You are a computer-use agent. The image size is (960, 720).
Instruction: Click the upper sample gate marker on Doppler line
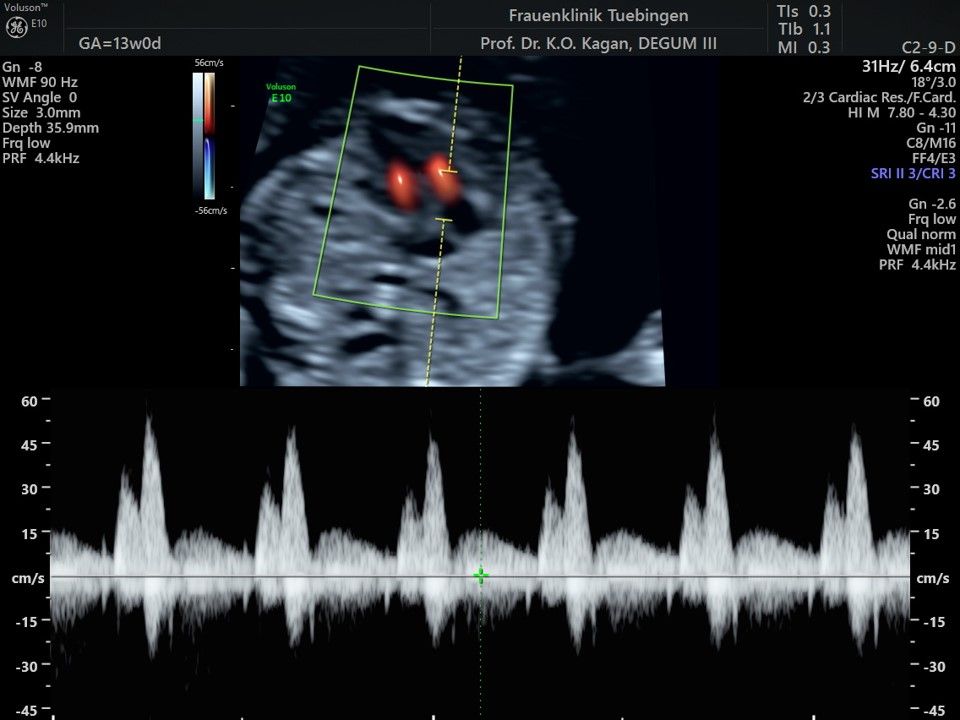coord(449,171)
